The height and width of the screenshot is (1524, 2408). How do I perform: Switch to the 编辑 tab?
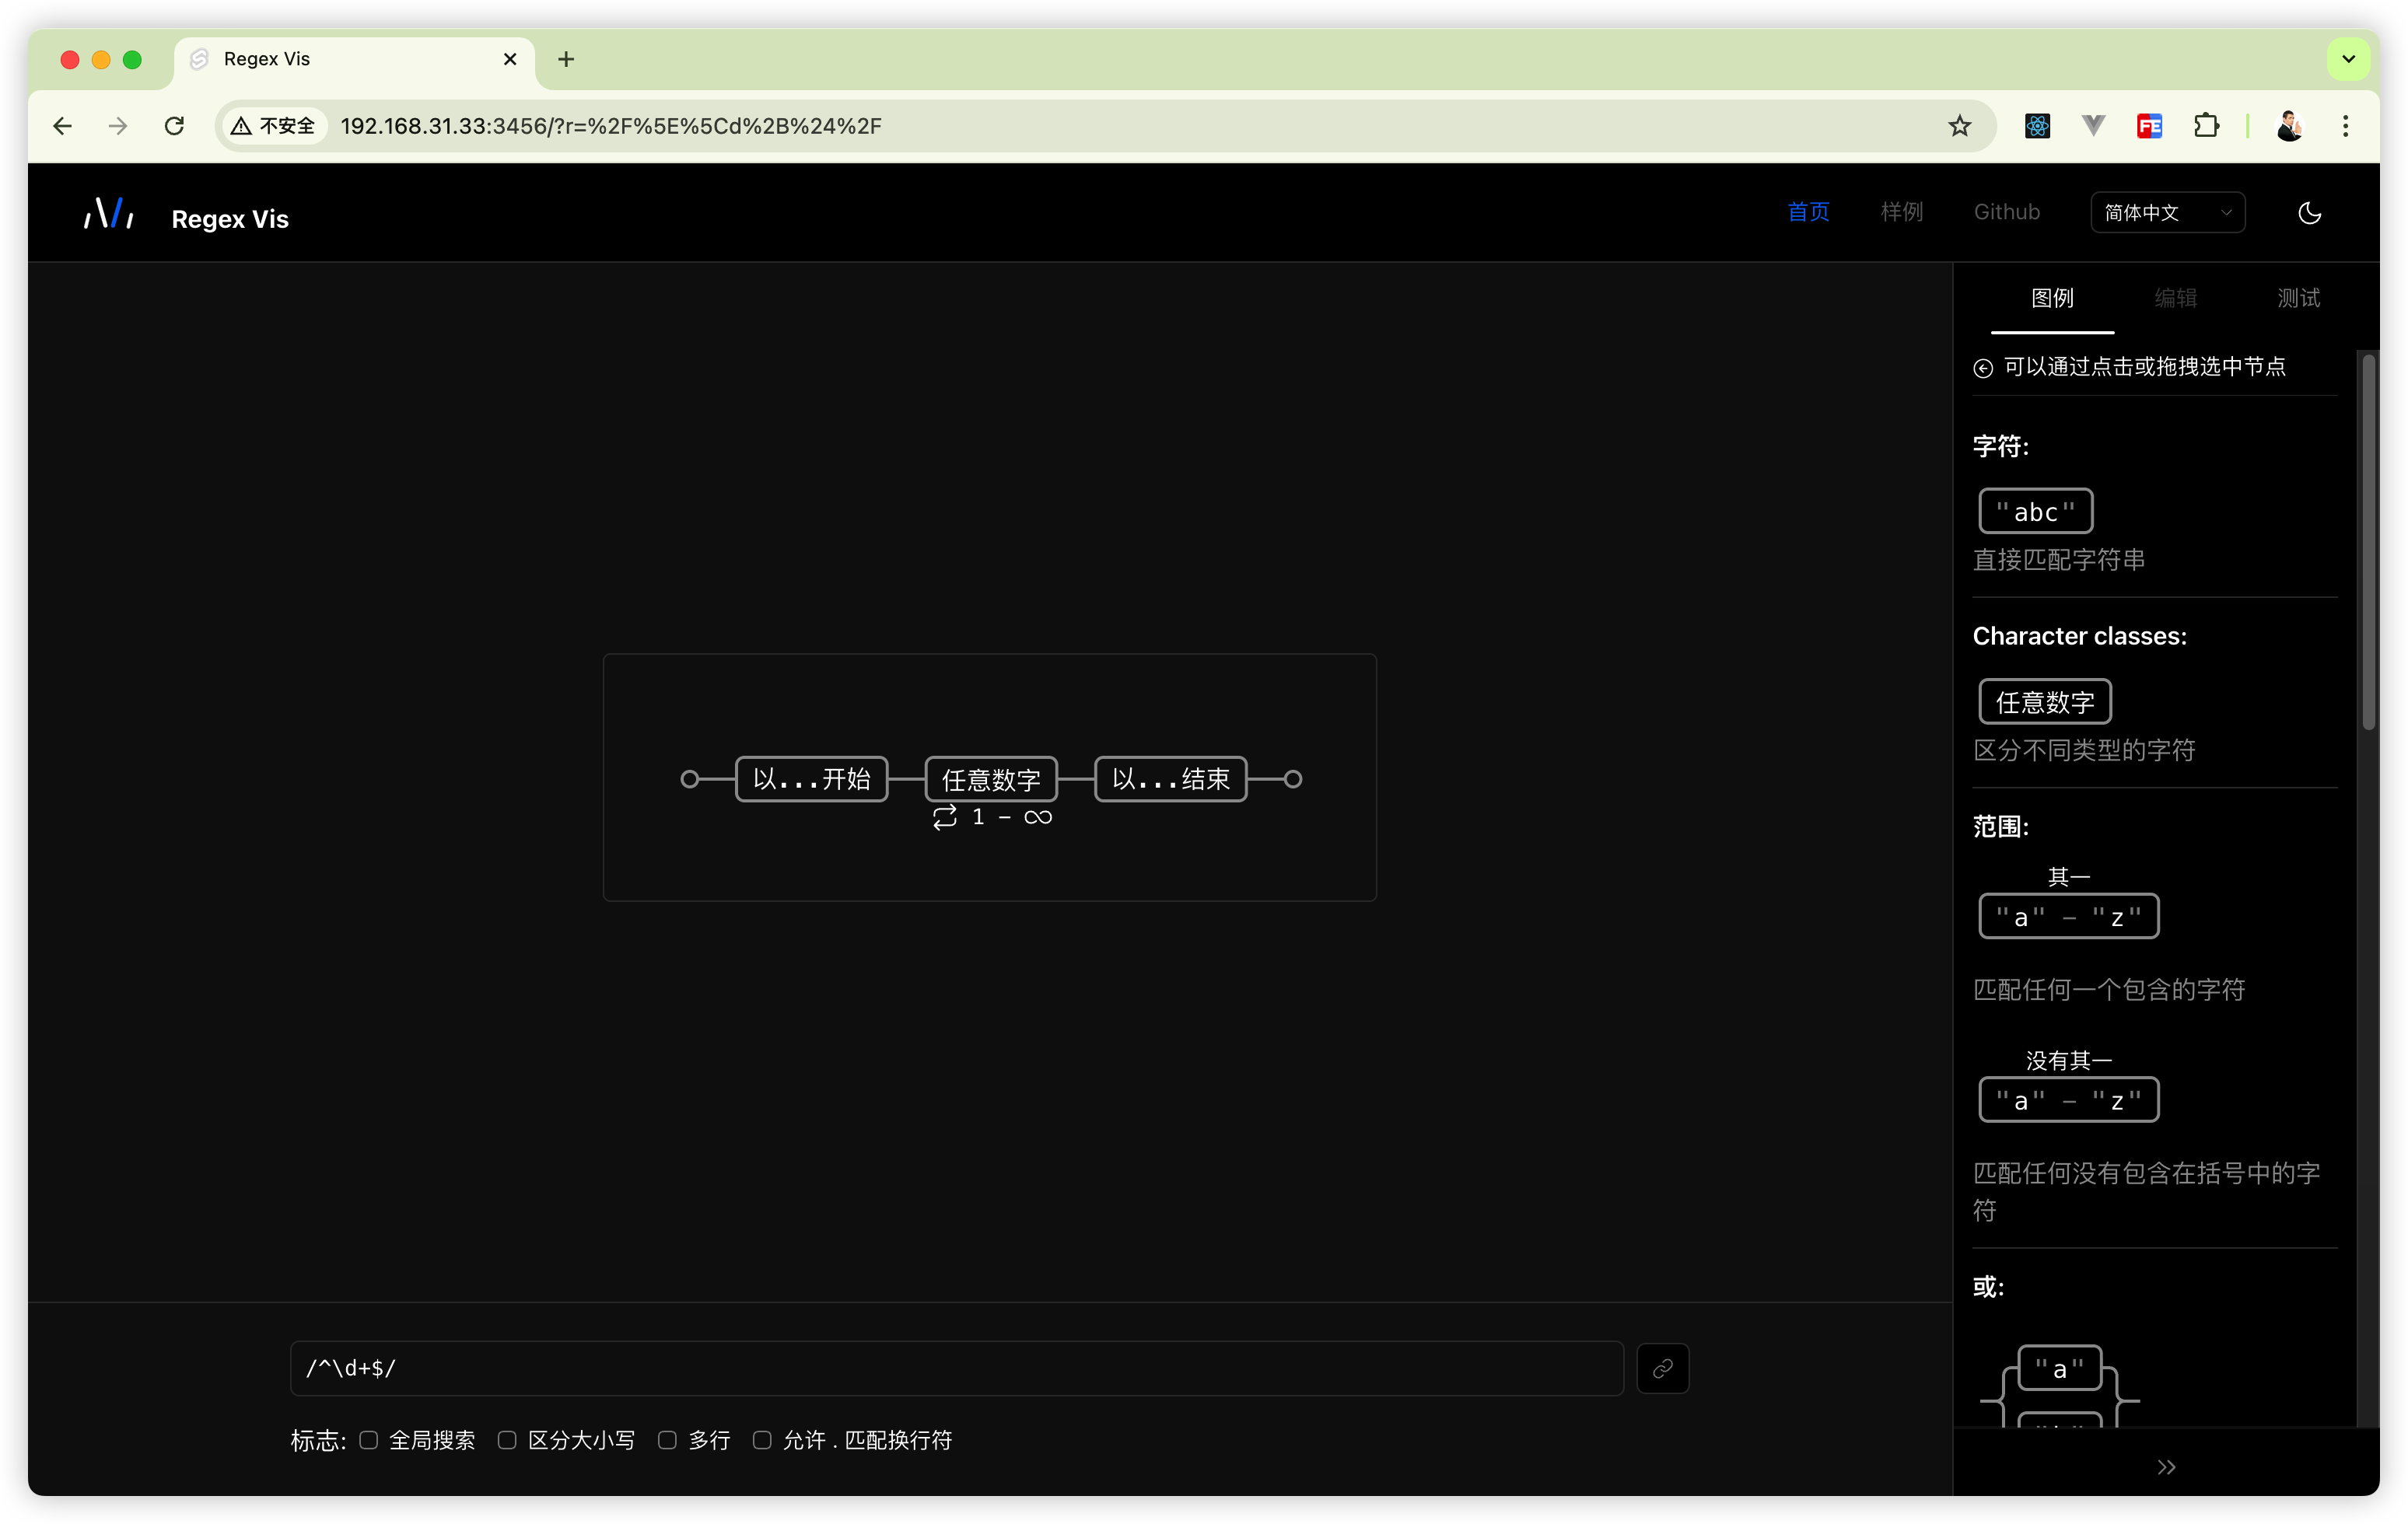[x=2175, y=298]
